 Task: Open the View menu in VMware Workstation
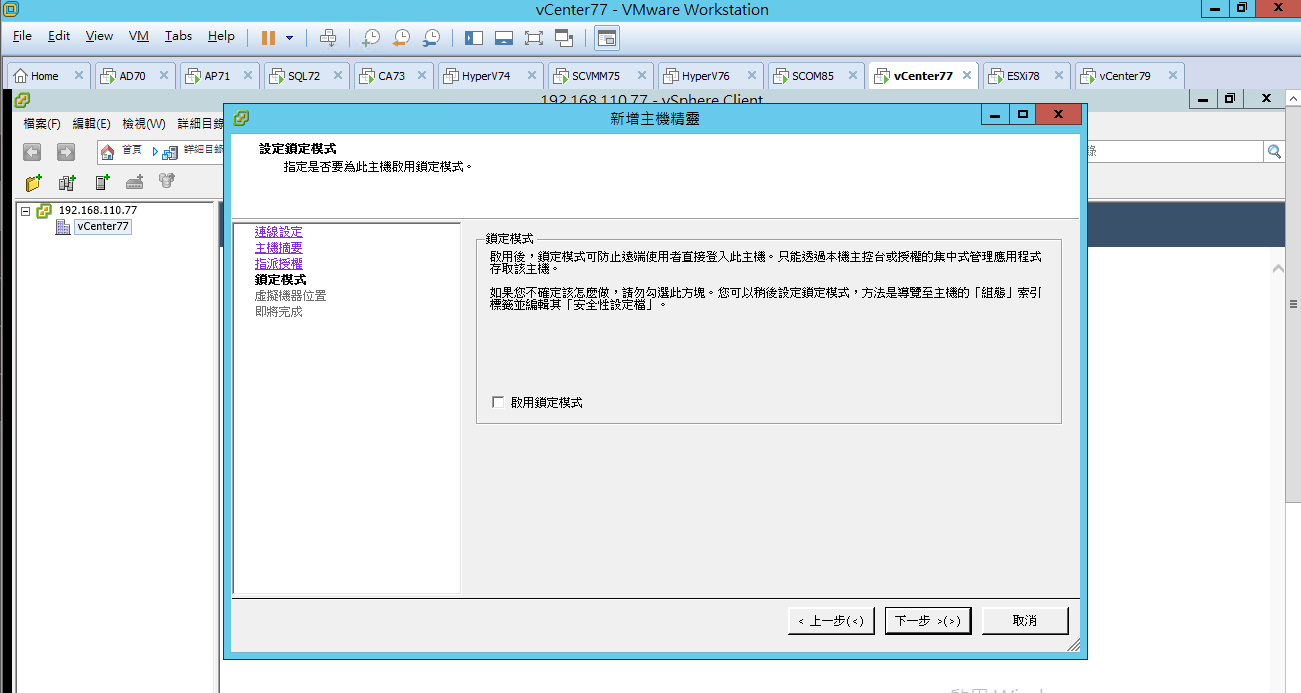coord(99,36)
